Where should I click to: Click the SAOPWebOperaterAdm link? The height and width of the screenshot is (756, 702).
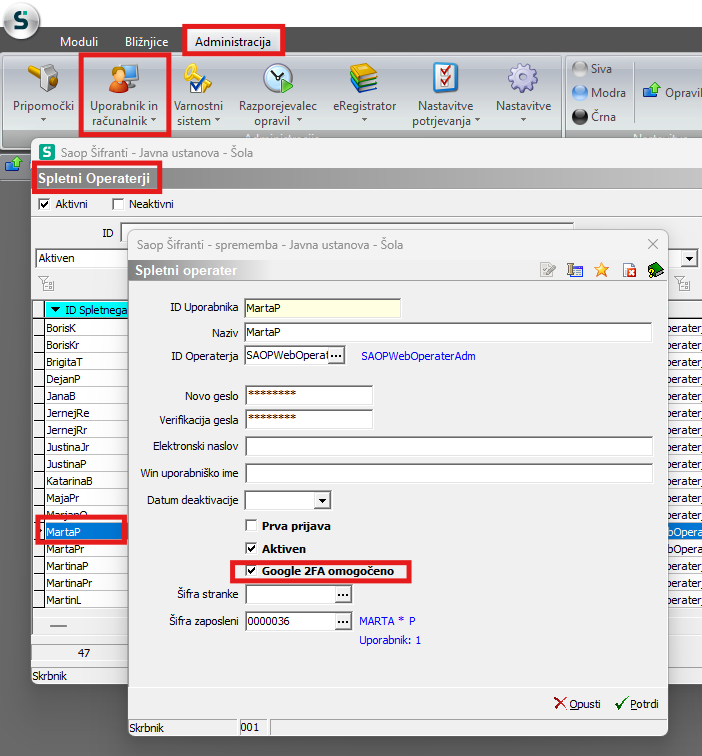pos(418,356)
